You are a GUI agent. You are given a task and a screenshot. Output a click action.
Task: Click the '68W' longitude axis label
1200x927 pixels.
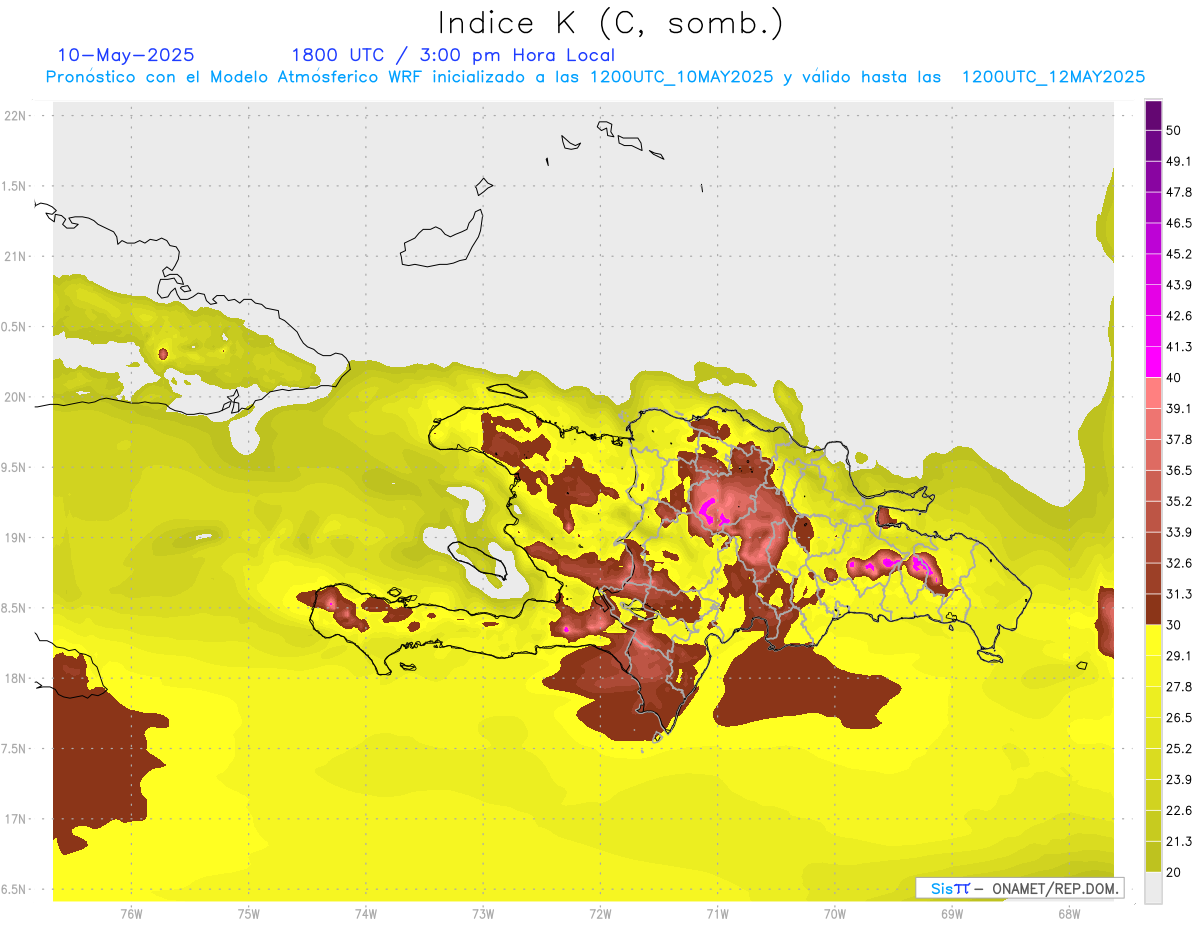1069,913
